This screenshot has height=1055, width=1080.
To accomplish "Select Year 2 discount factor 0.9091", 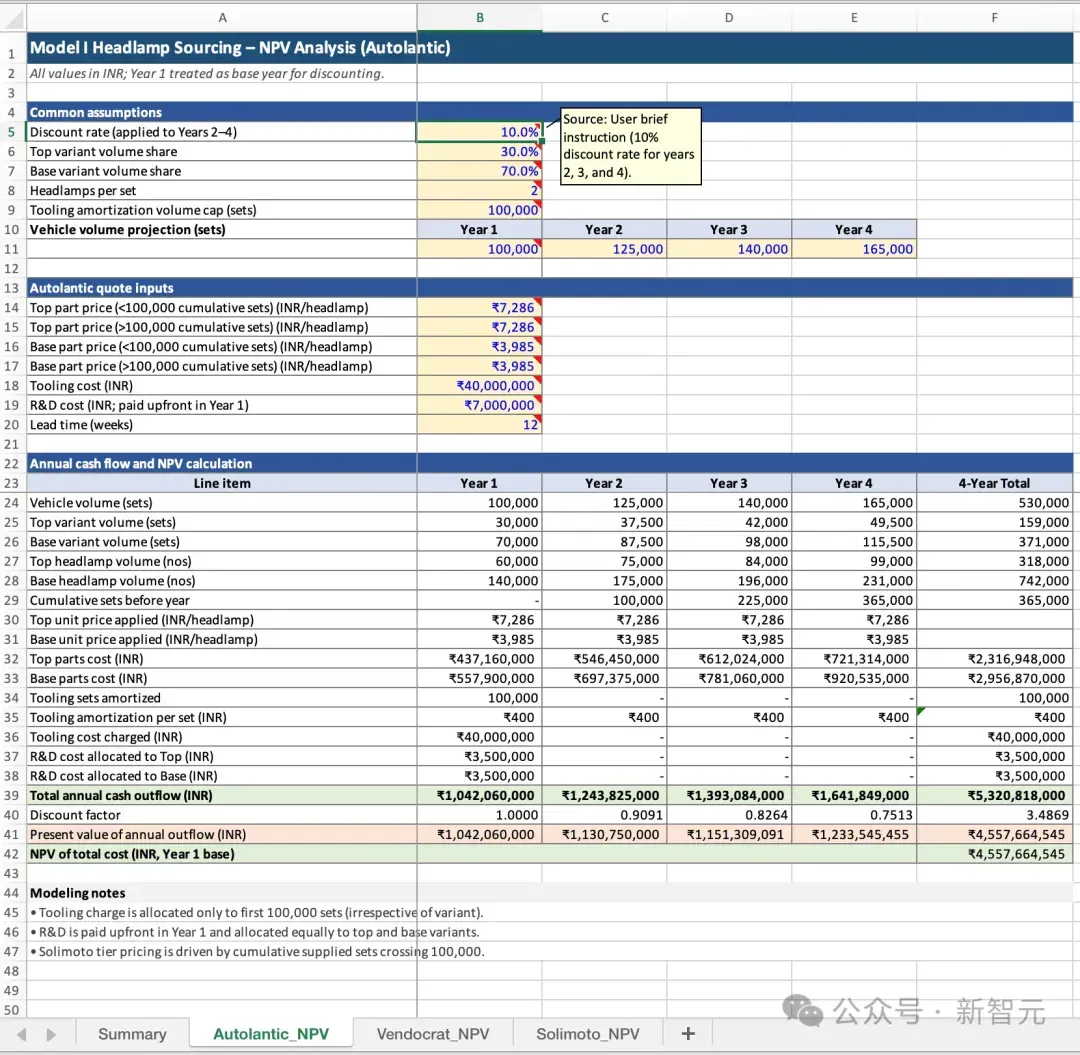I will pyautogui.click(x=604, y=815).
